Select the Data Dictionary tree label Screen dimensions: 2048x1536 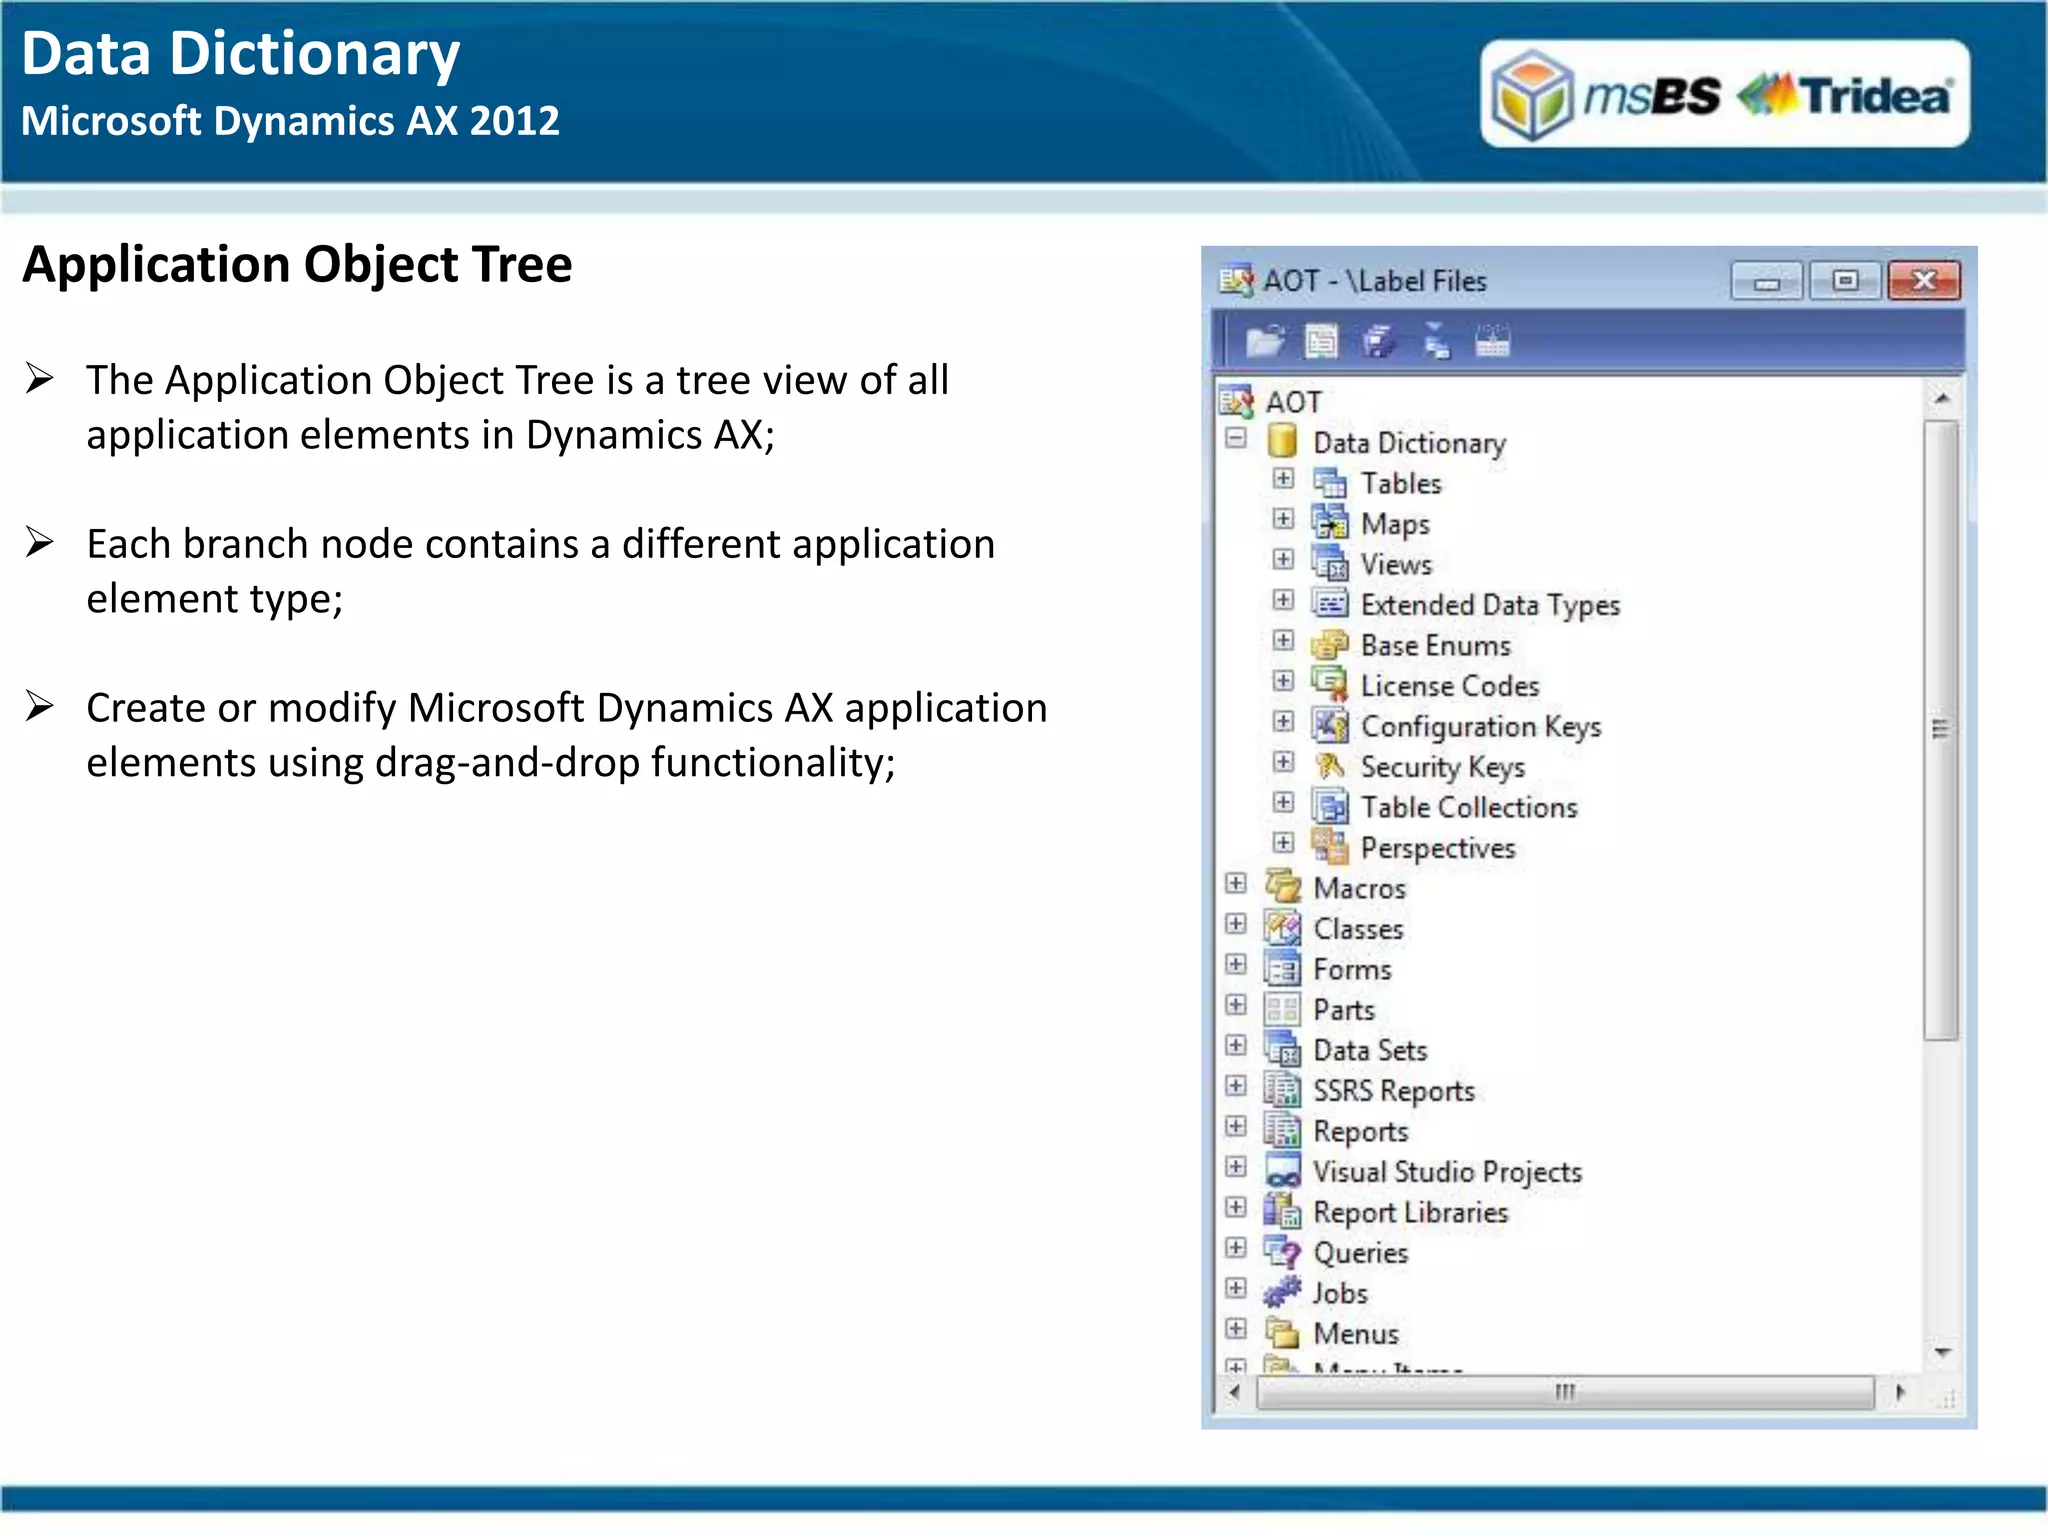point(1409,443)
